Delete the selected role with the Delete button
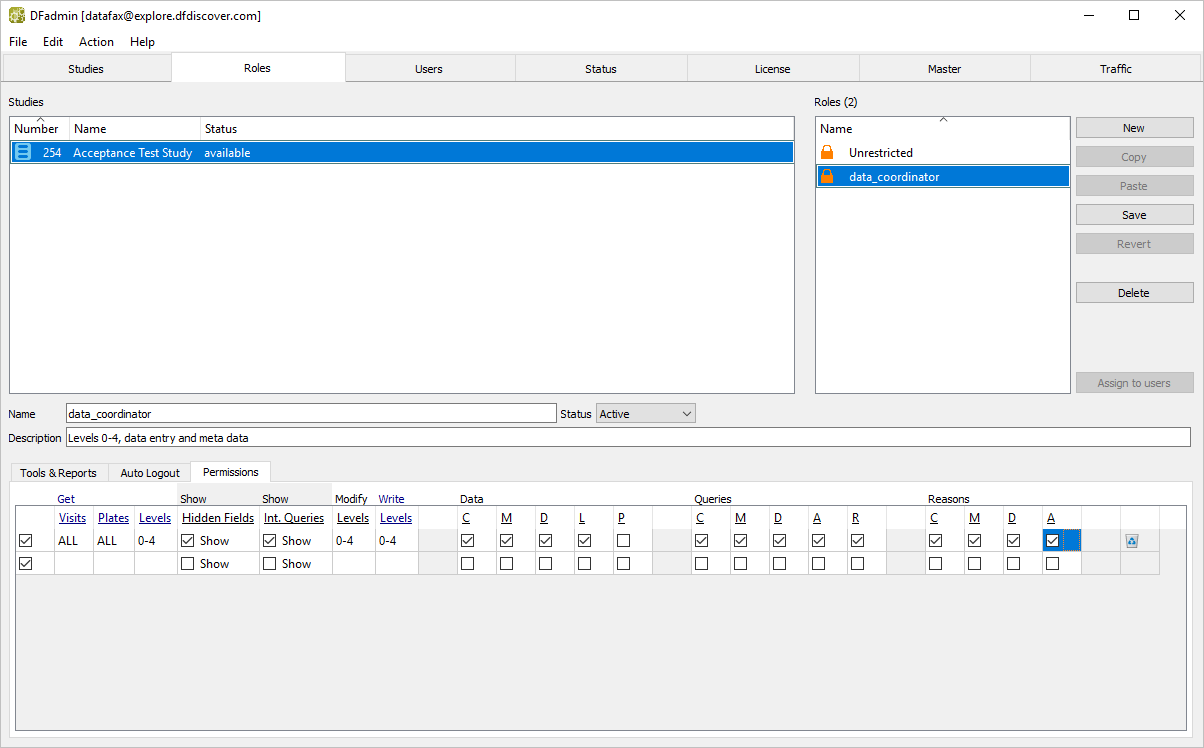Viewport: 1204px width, 748px height. (x=1134, y=293)
